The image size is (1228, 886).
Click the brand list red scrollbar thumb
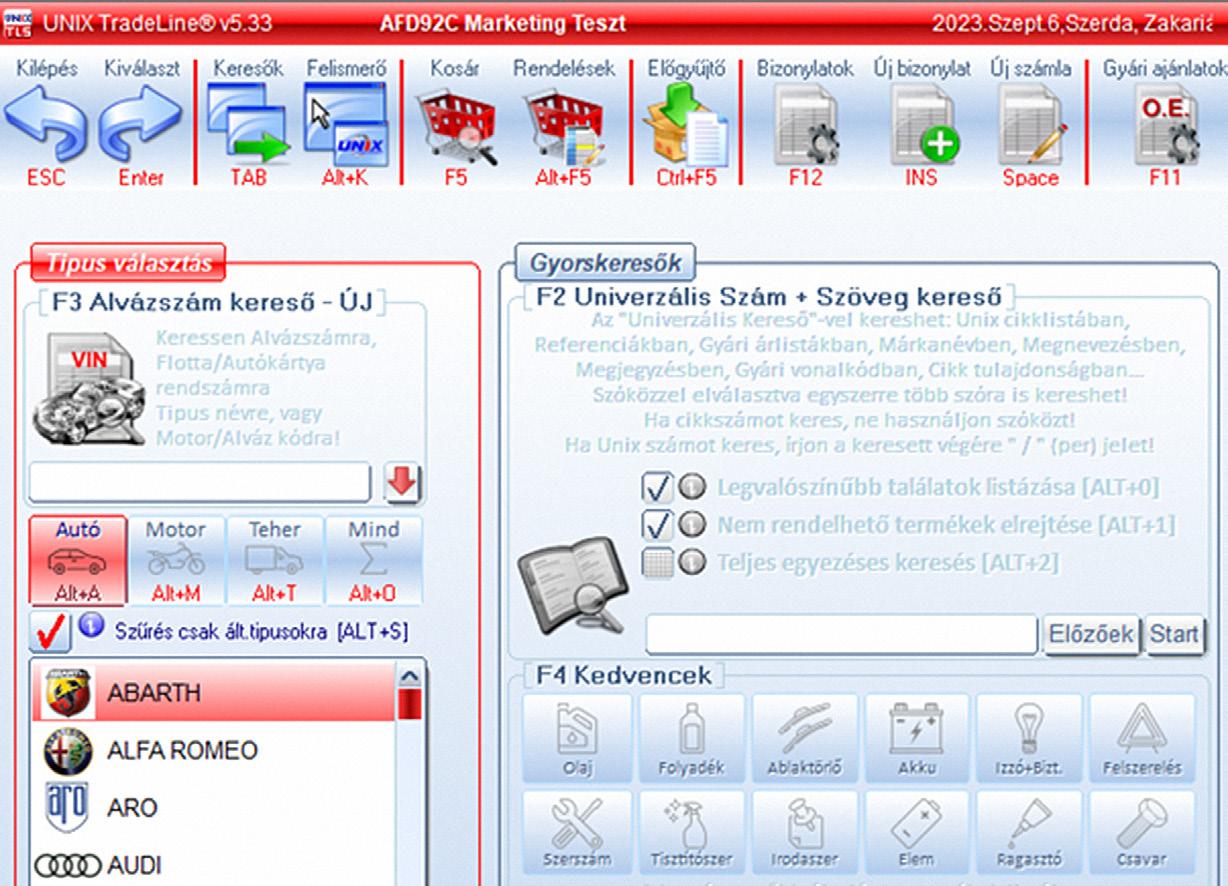[x=409, y=704]
